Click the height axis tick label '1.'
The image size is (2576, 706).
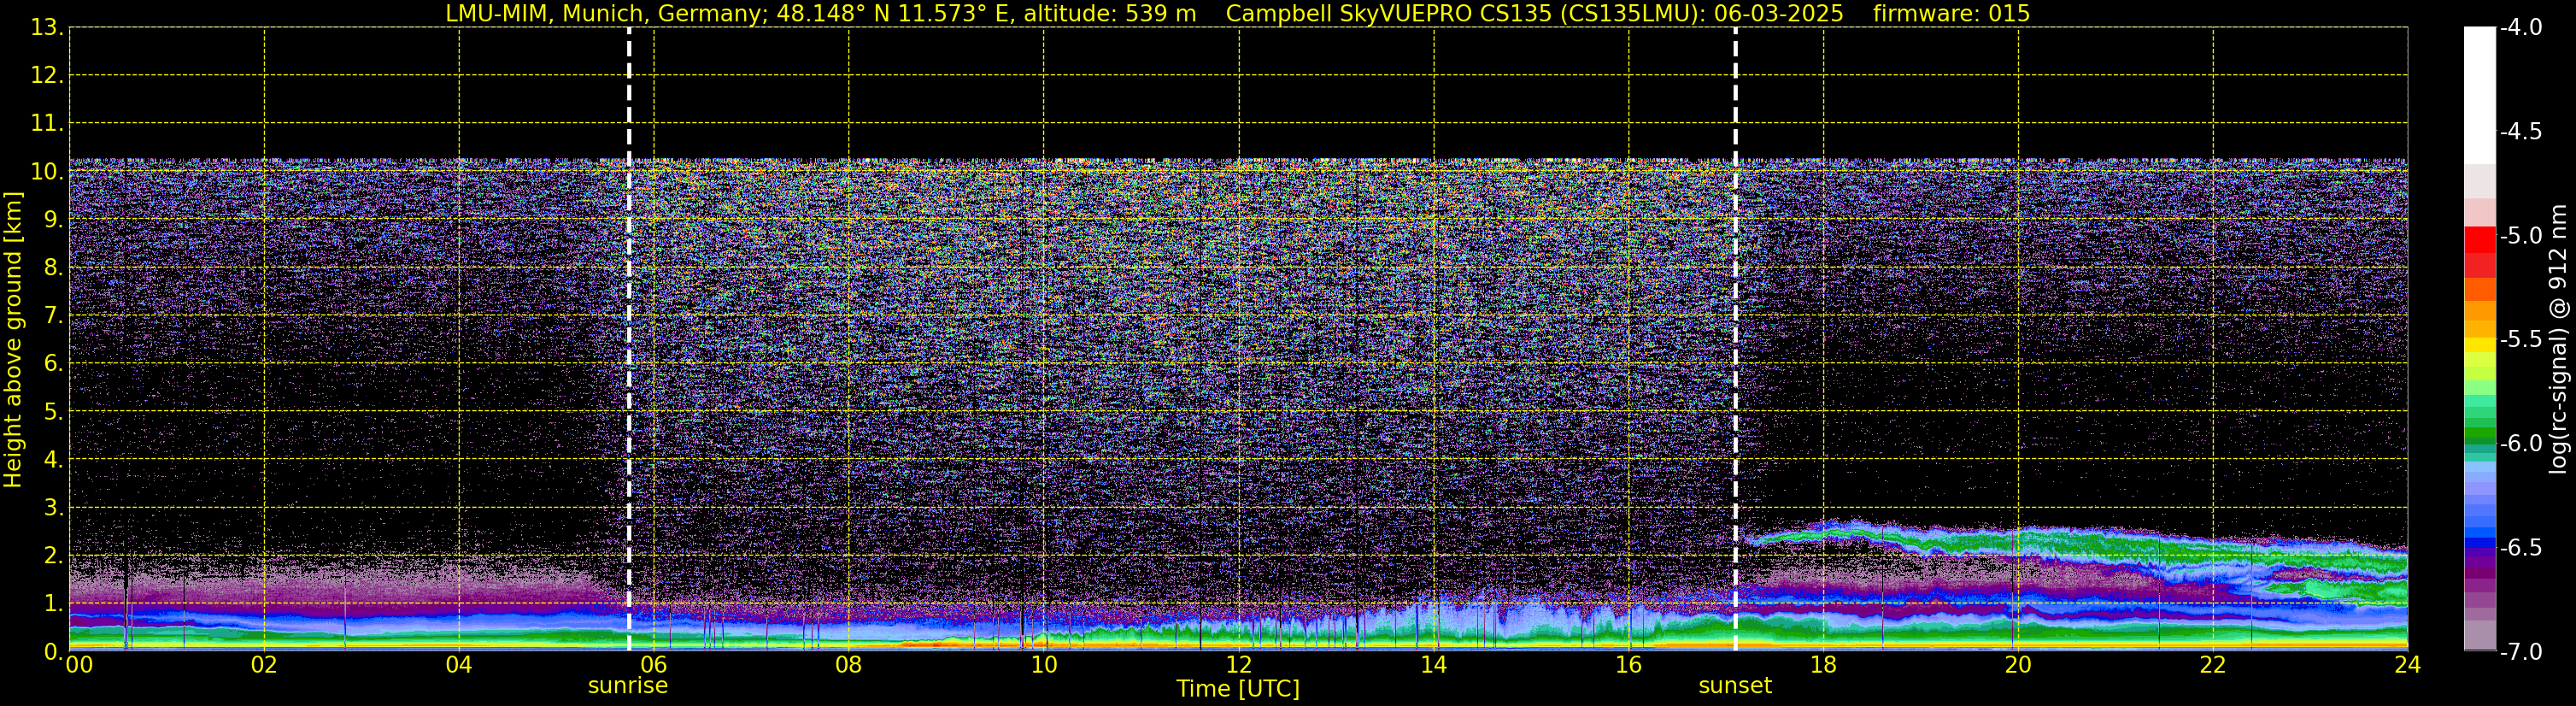tap(53, 603)
